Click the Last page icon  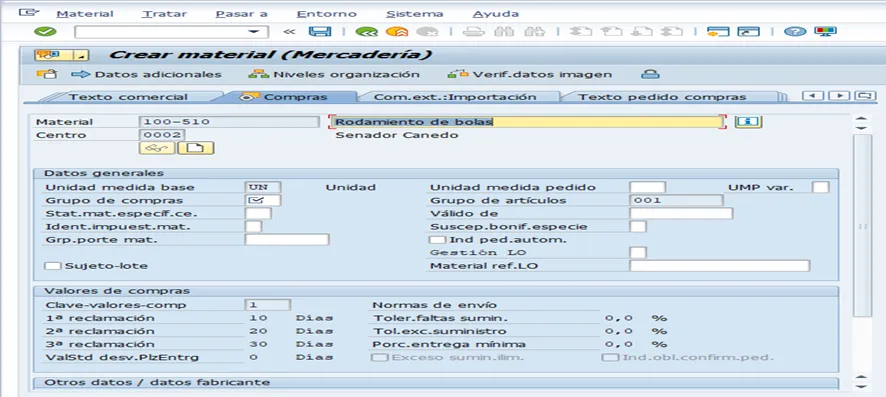[672, 32]
